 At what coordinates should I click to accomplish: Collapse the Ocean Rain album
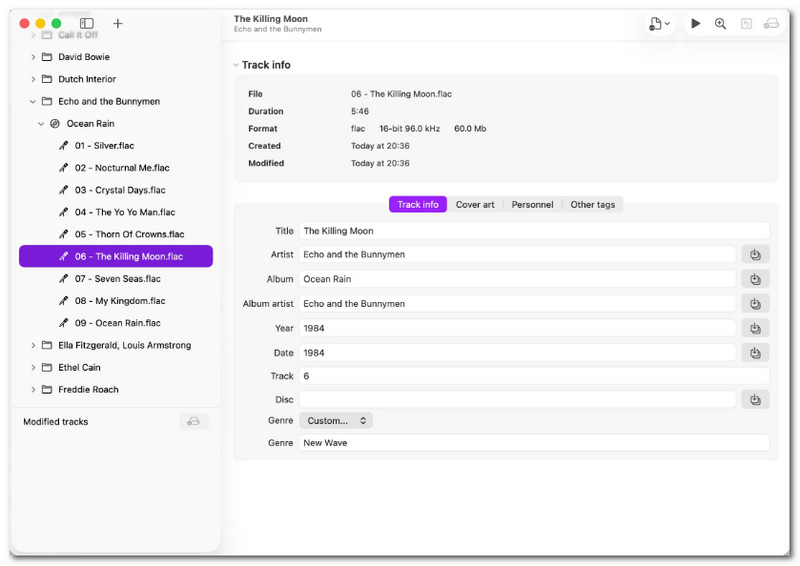tap(41, 124)
